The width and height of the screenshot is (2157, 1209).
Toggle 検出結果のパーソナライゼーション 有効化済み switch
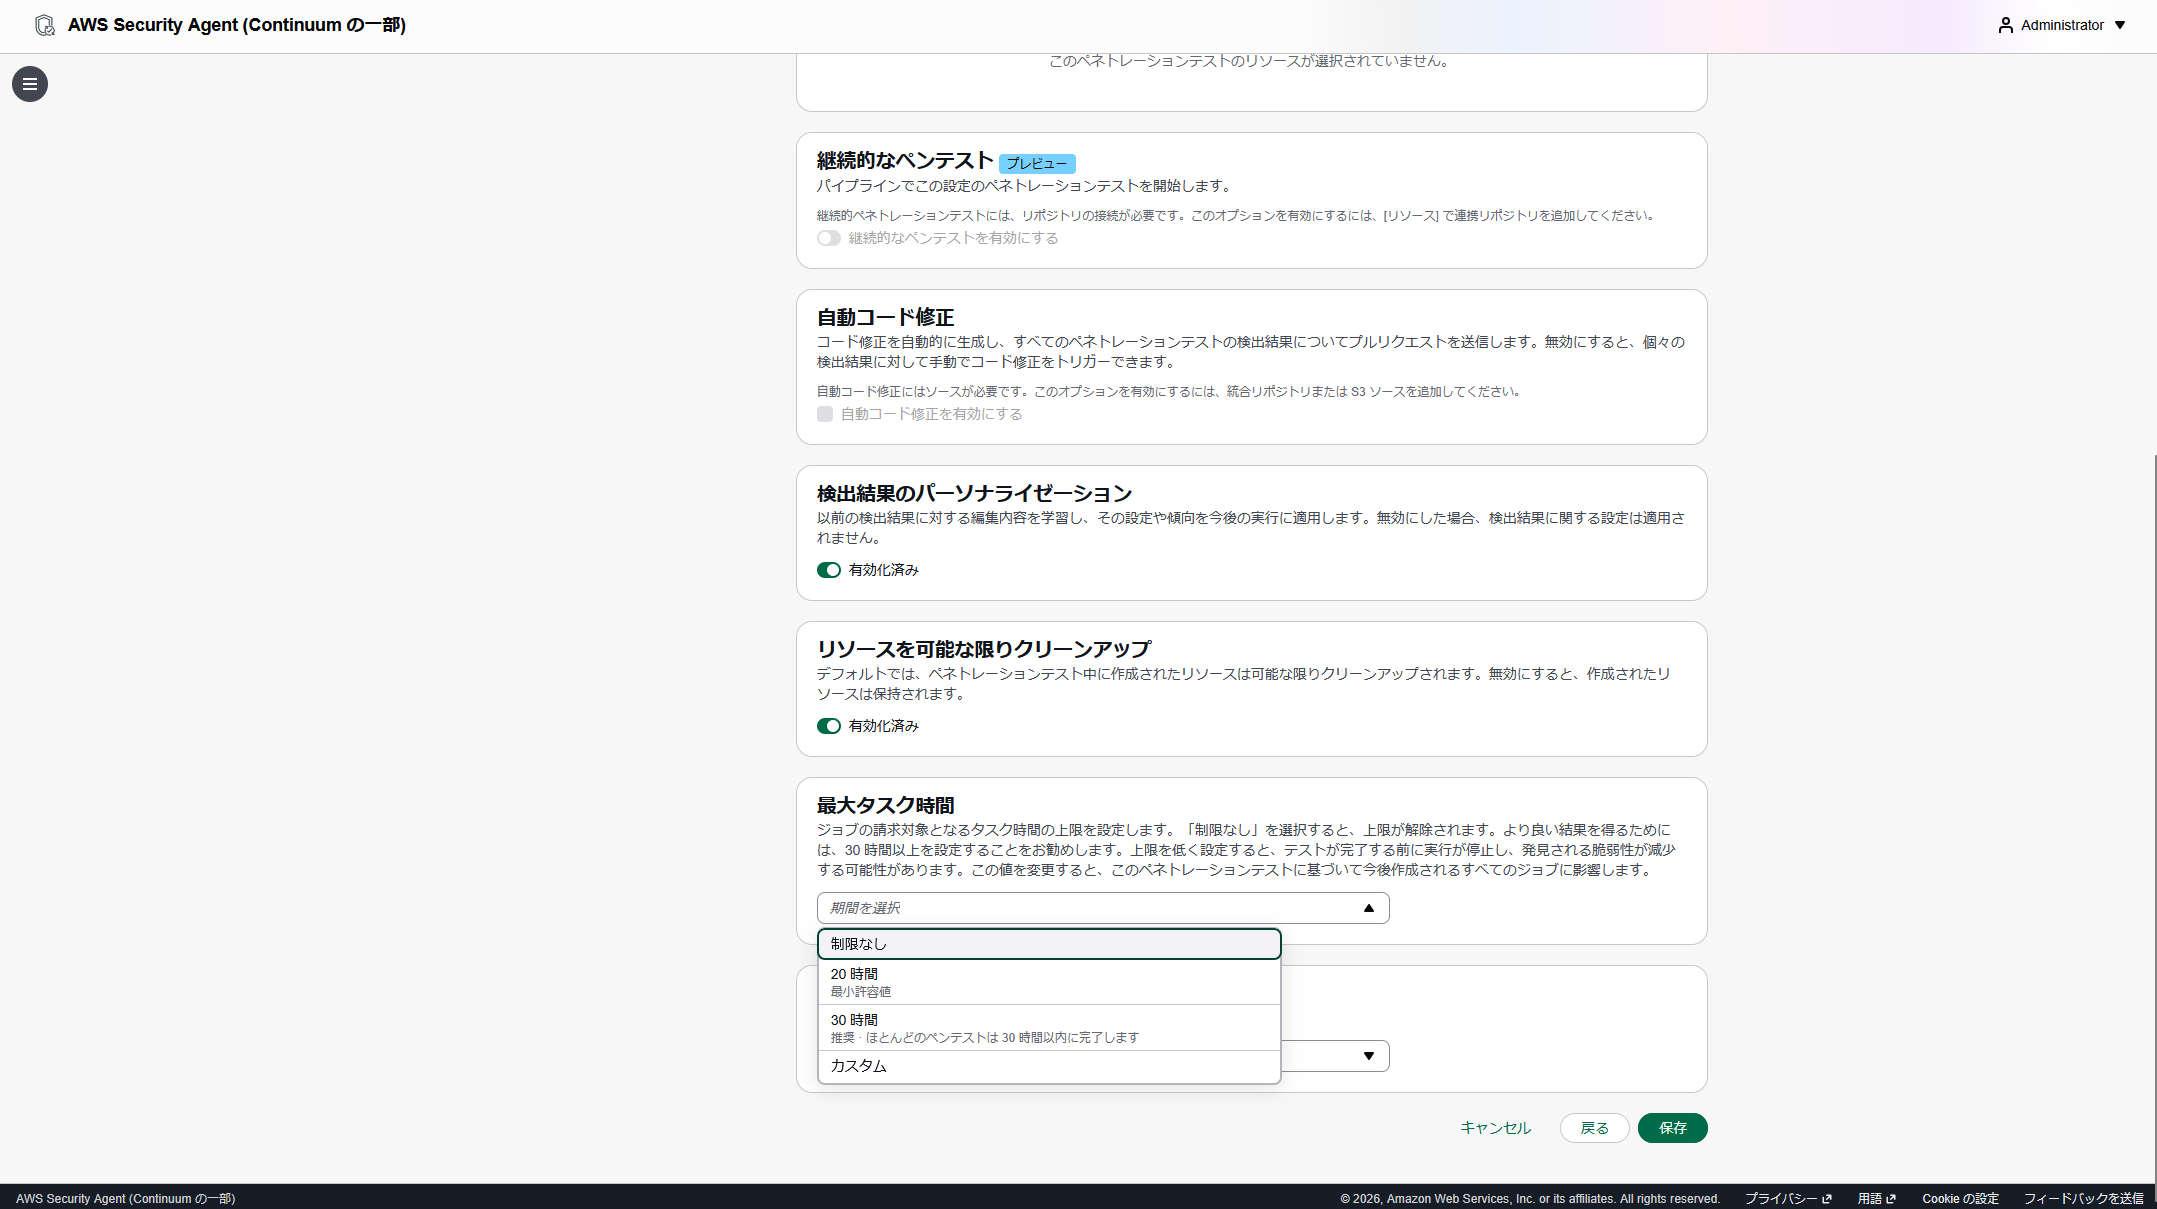[828, 570]
